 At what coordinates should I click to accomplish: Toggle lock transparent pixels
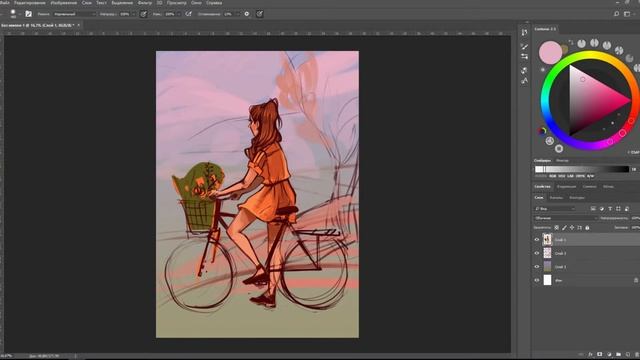point(556,227)
